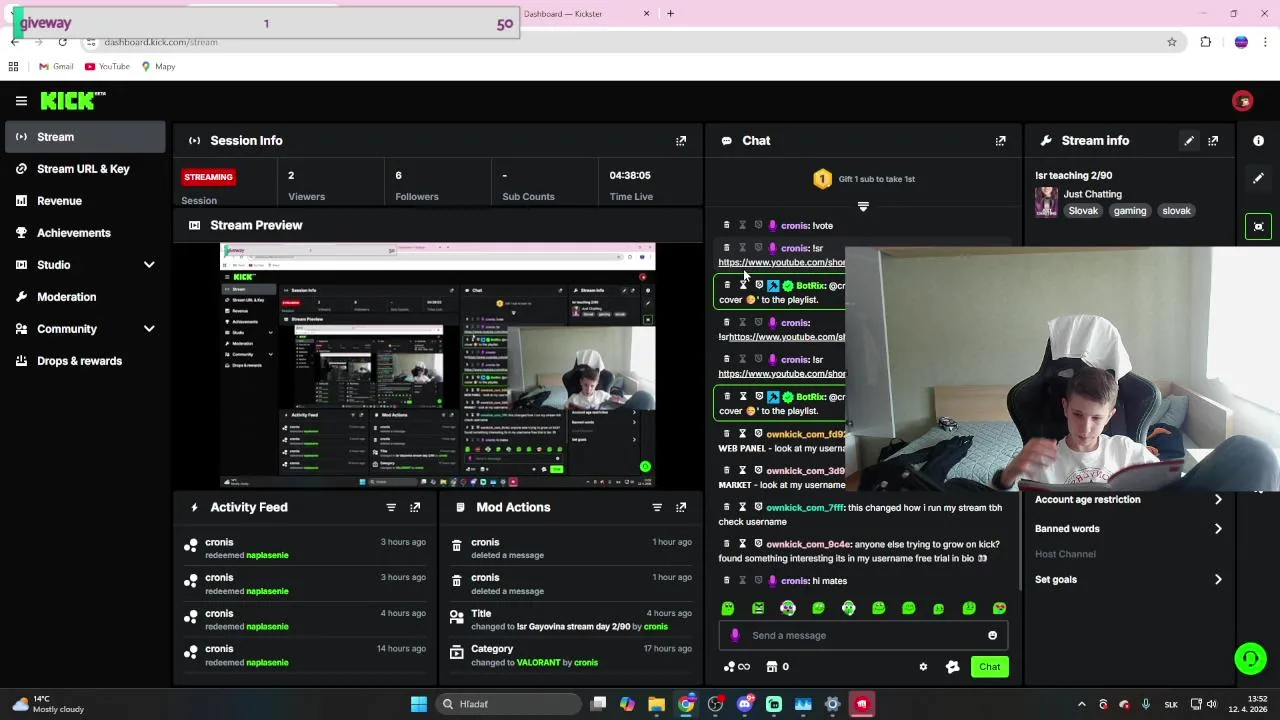Pop out the Session Info panel

681,141
